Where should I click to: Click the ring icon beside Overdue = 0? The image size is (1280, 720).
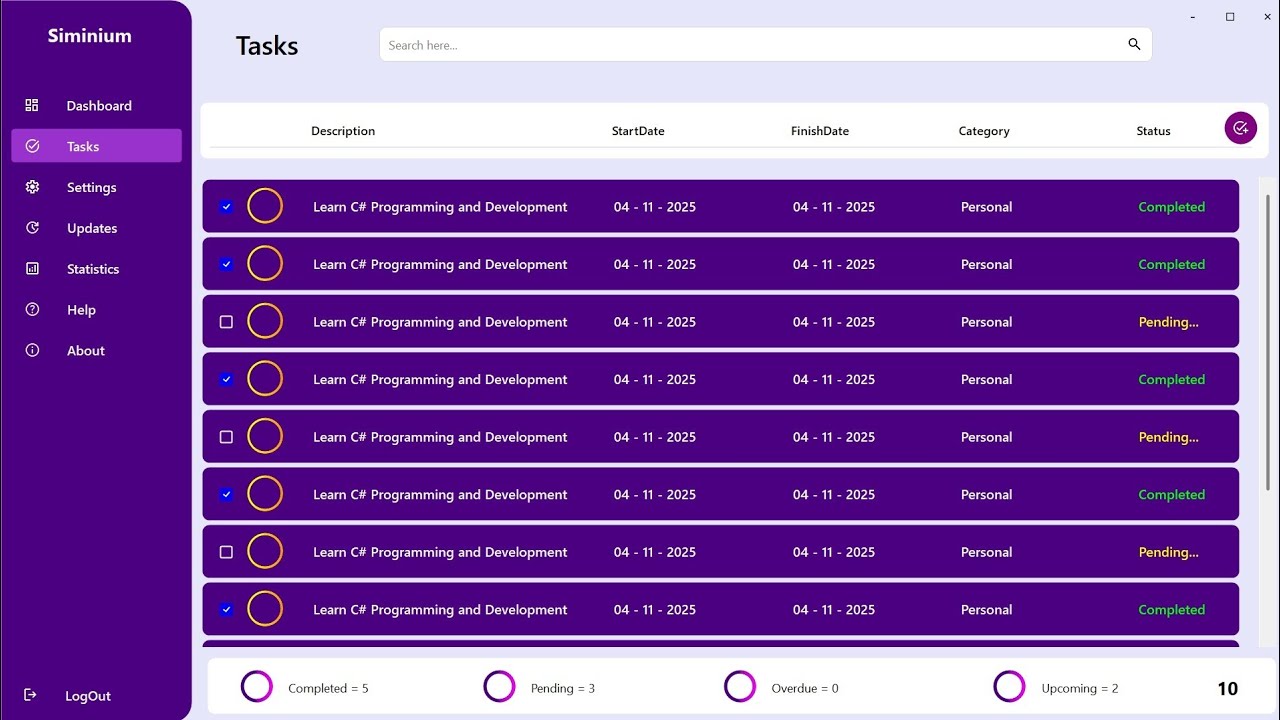(740, 687)
